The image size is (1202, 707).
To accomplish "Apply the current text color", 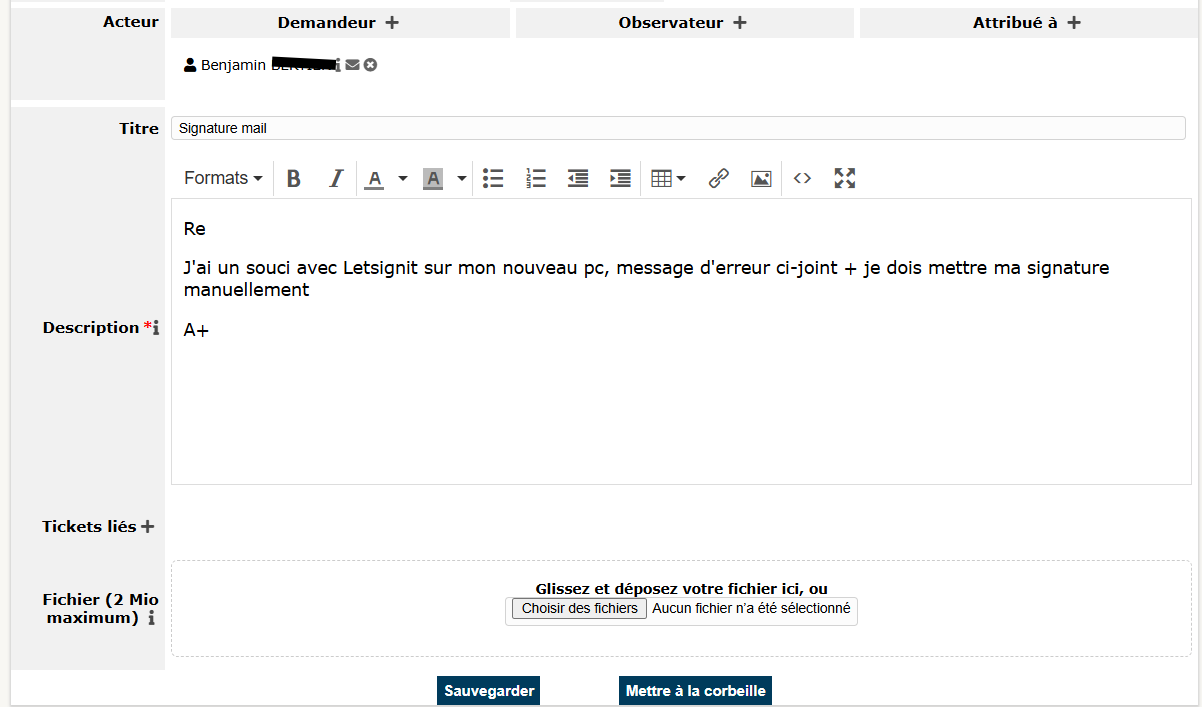I will coord(375,179).
